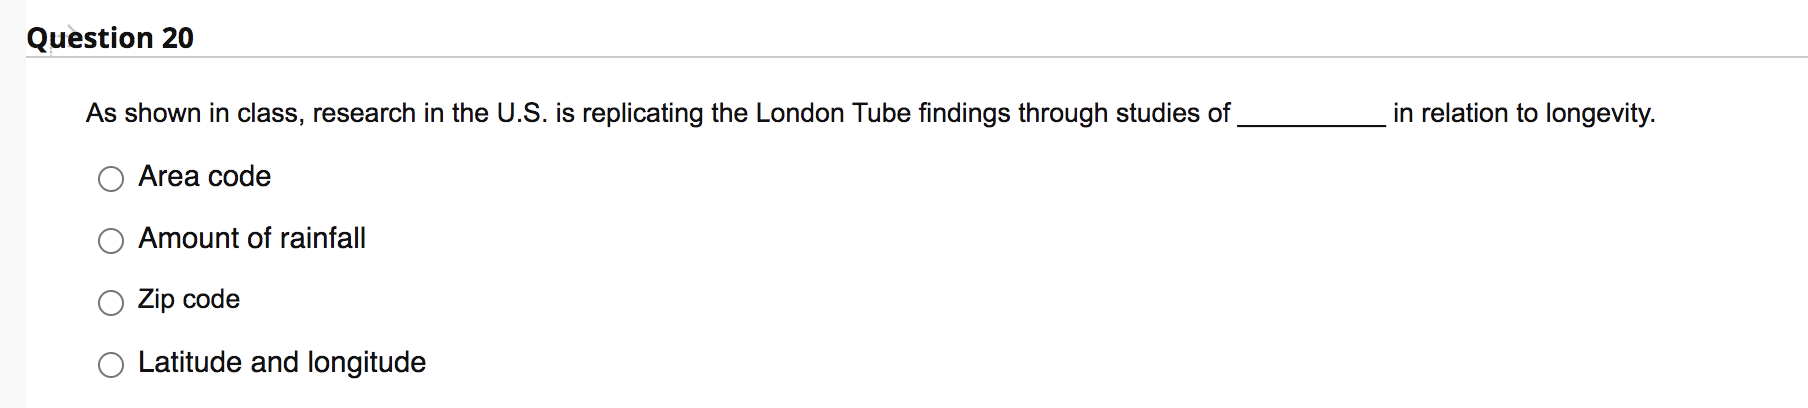The width and height of the screenshot is (1808, 408).
Task: Pick the Latitude and longitude radio button
Action: tap(111, 365)
